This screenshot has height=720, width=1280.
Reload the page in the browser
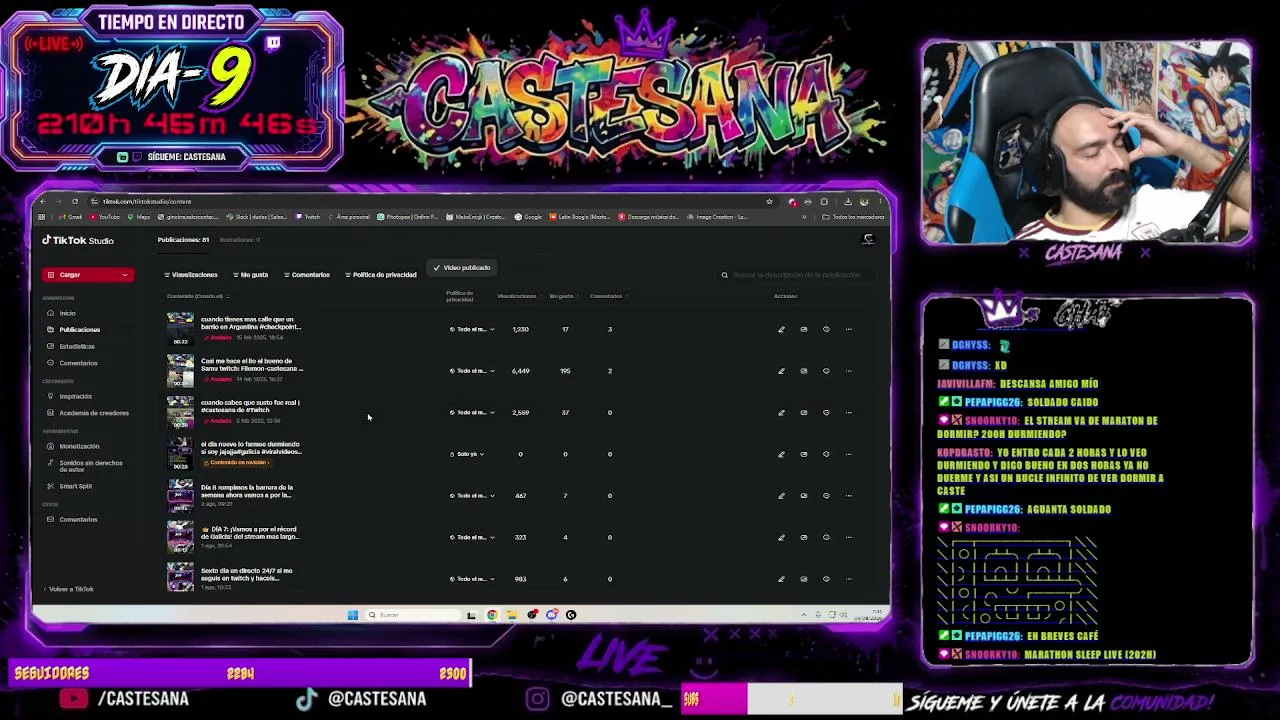74,201
